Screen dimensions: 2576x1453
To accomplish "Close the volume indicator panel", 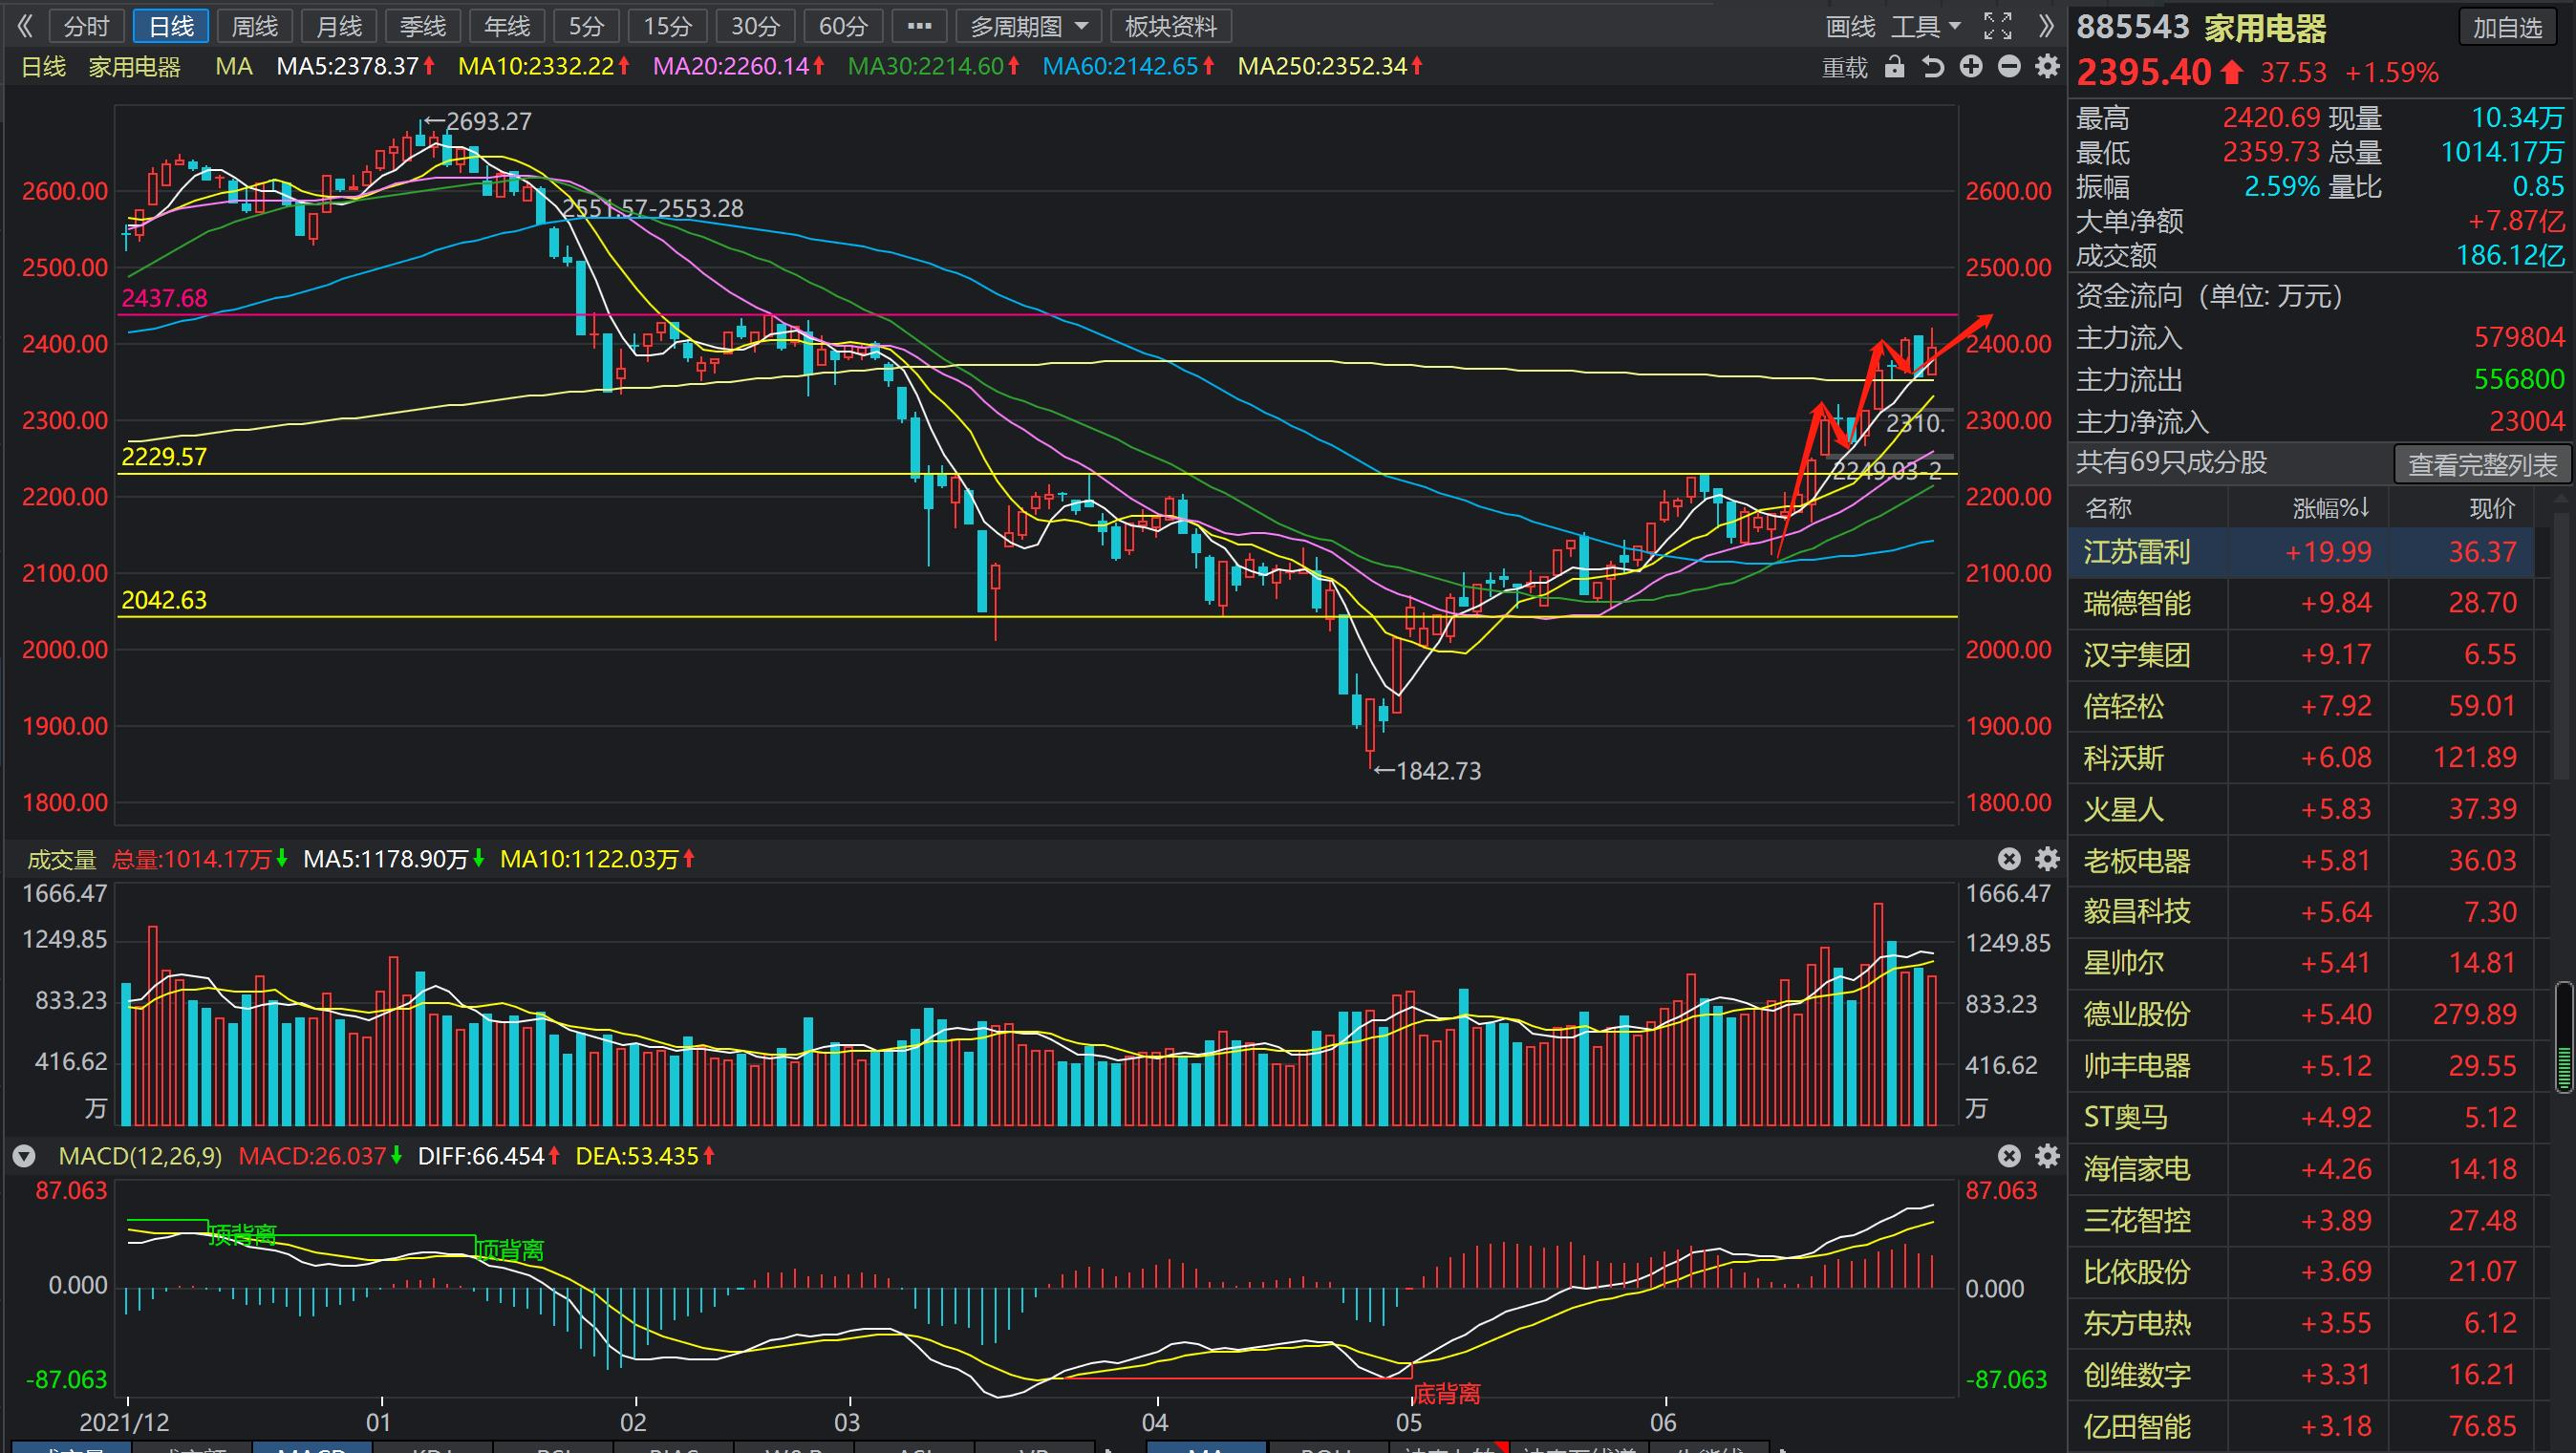I will coord(2009,859).
